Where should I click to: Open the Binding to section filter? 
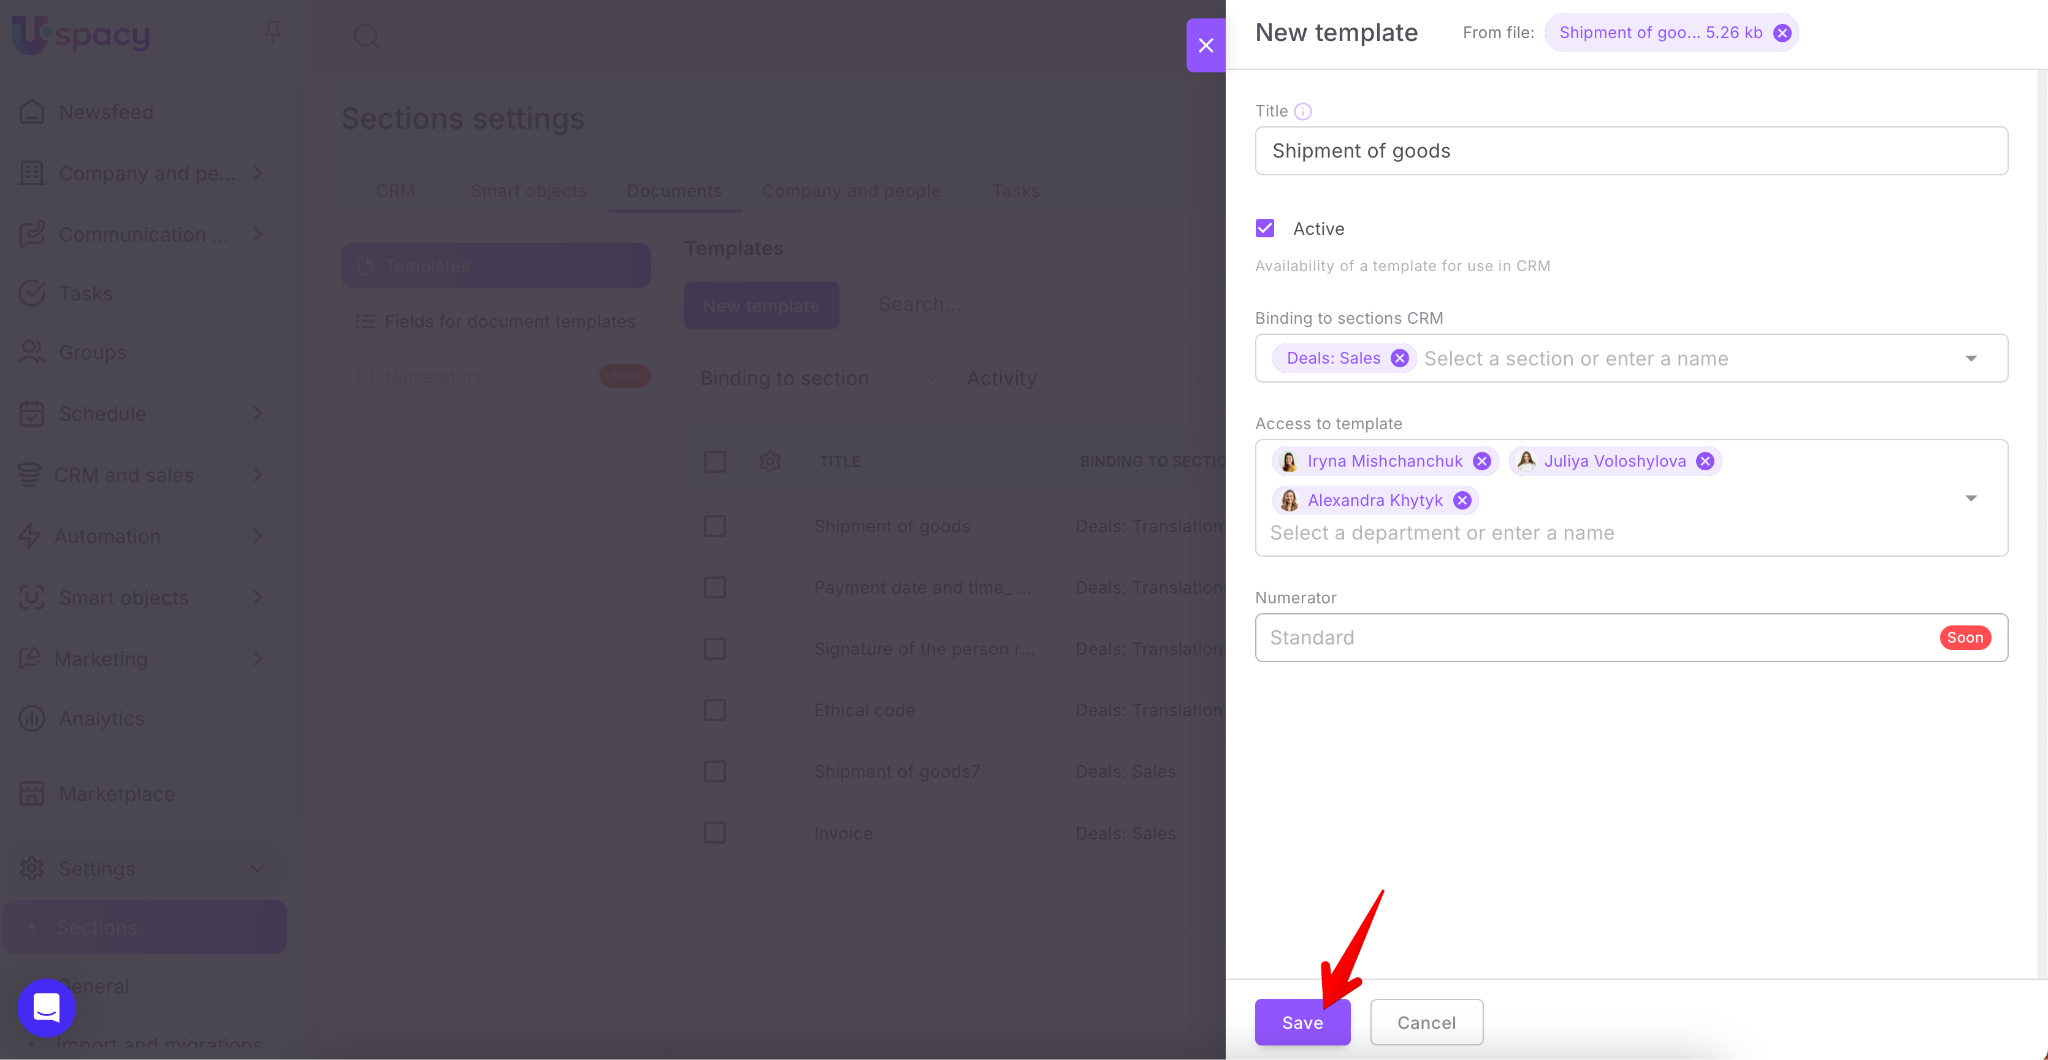coord(818,378)
